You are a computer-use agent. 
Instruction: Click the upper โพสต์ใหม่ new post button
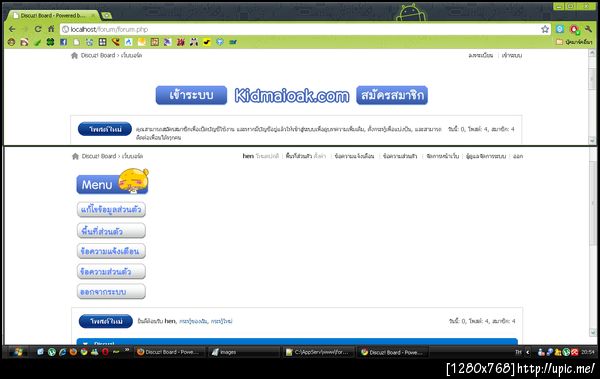105,129
